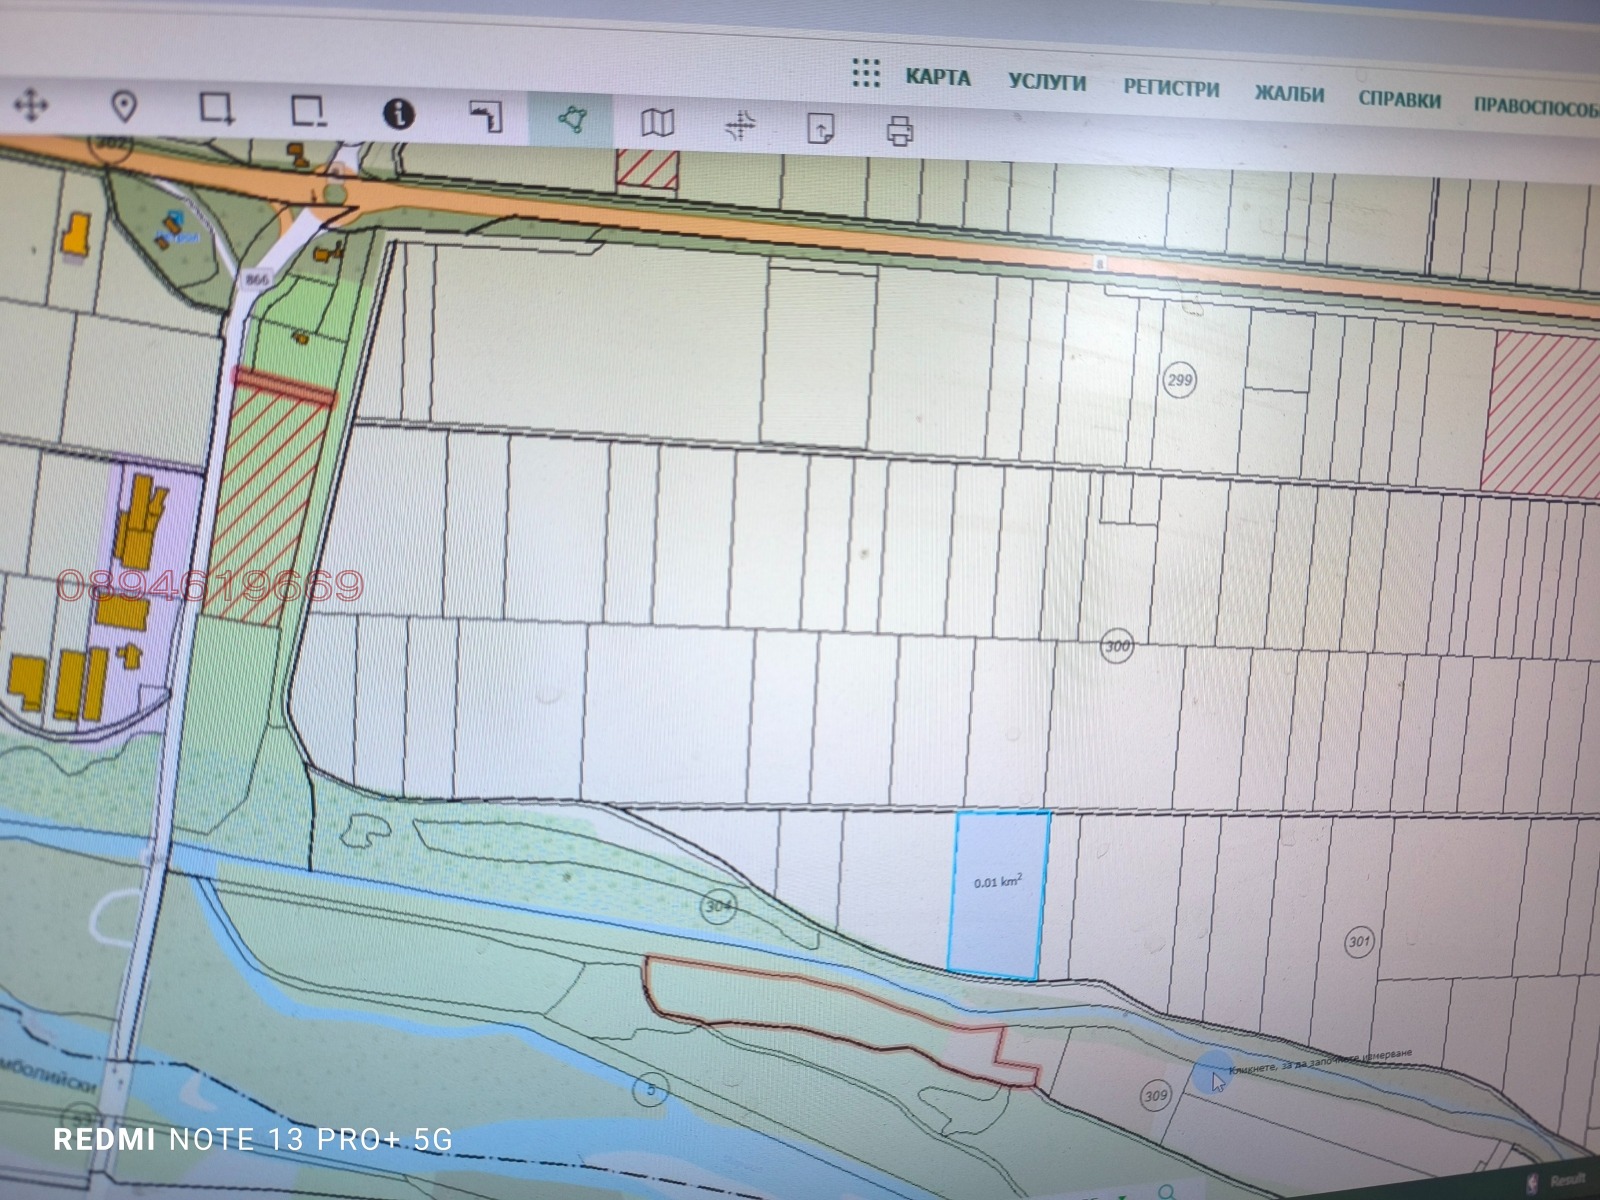This screenshot has width=1600, height=1200.
Task: Open the ЖАЛБИ section
Action: tap(1289, 95)
